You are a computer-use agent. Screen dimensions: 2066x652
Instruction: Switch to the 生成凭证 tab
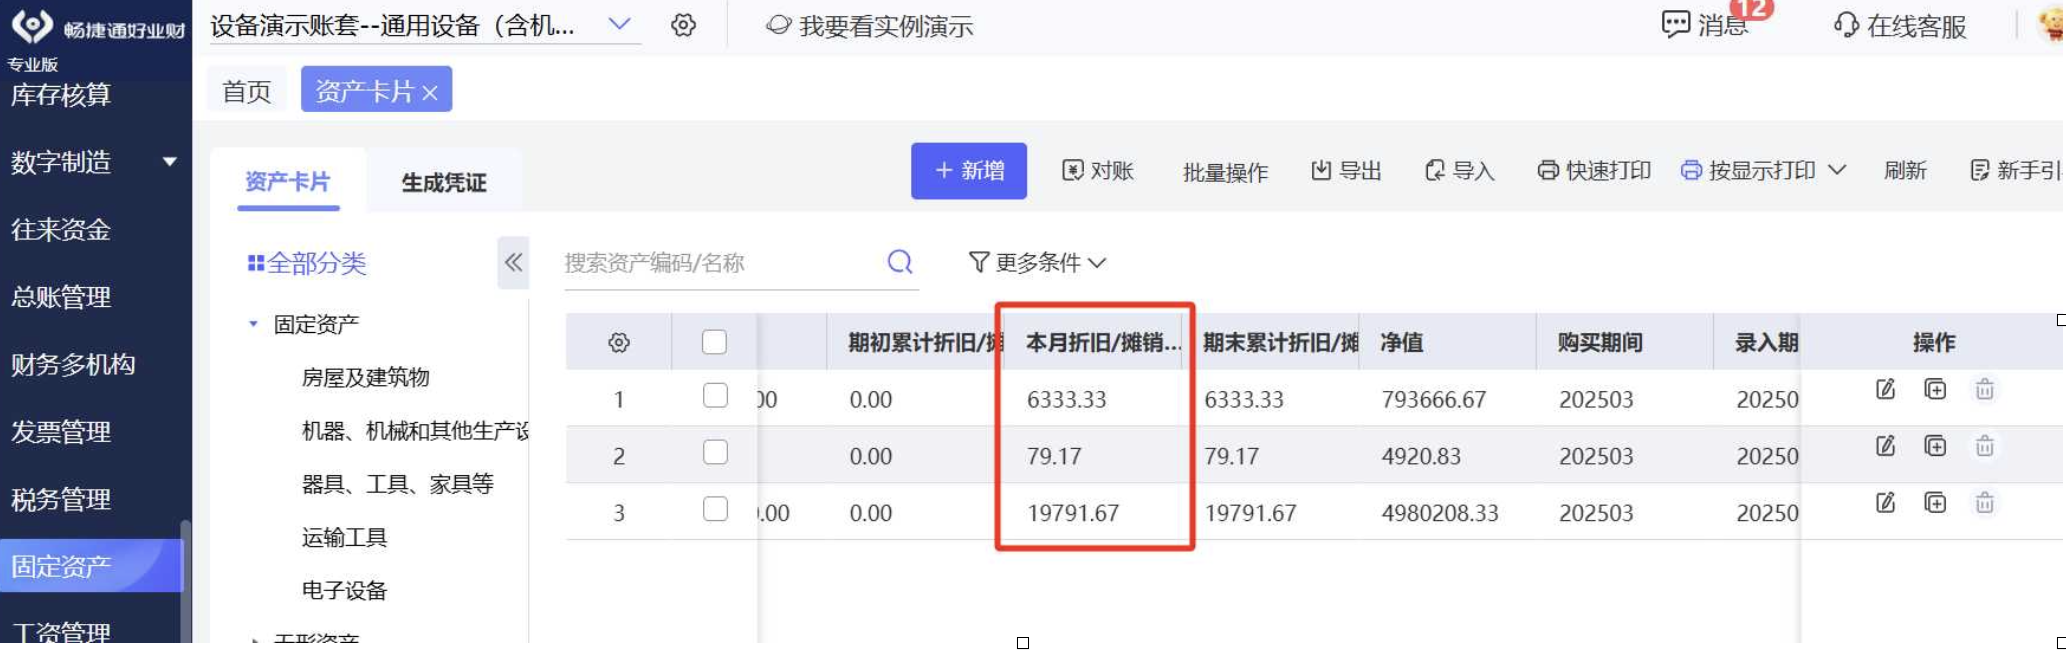[x=443, y=183]
